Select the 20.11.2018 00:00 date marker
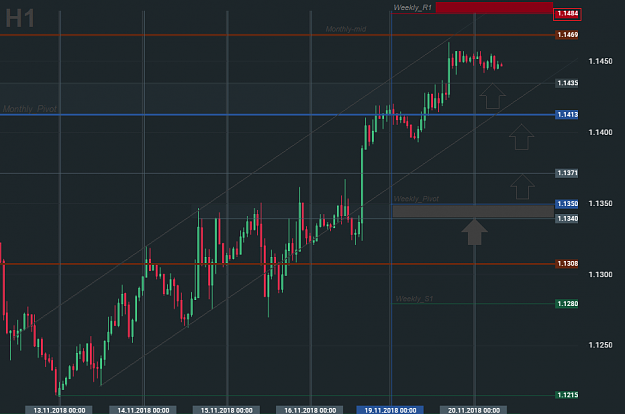This screenshot has width=625, height=414. pyautogui.click(x=474, y=410)
